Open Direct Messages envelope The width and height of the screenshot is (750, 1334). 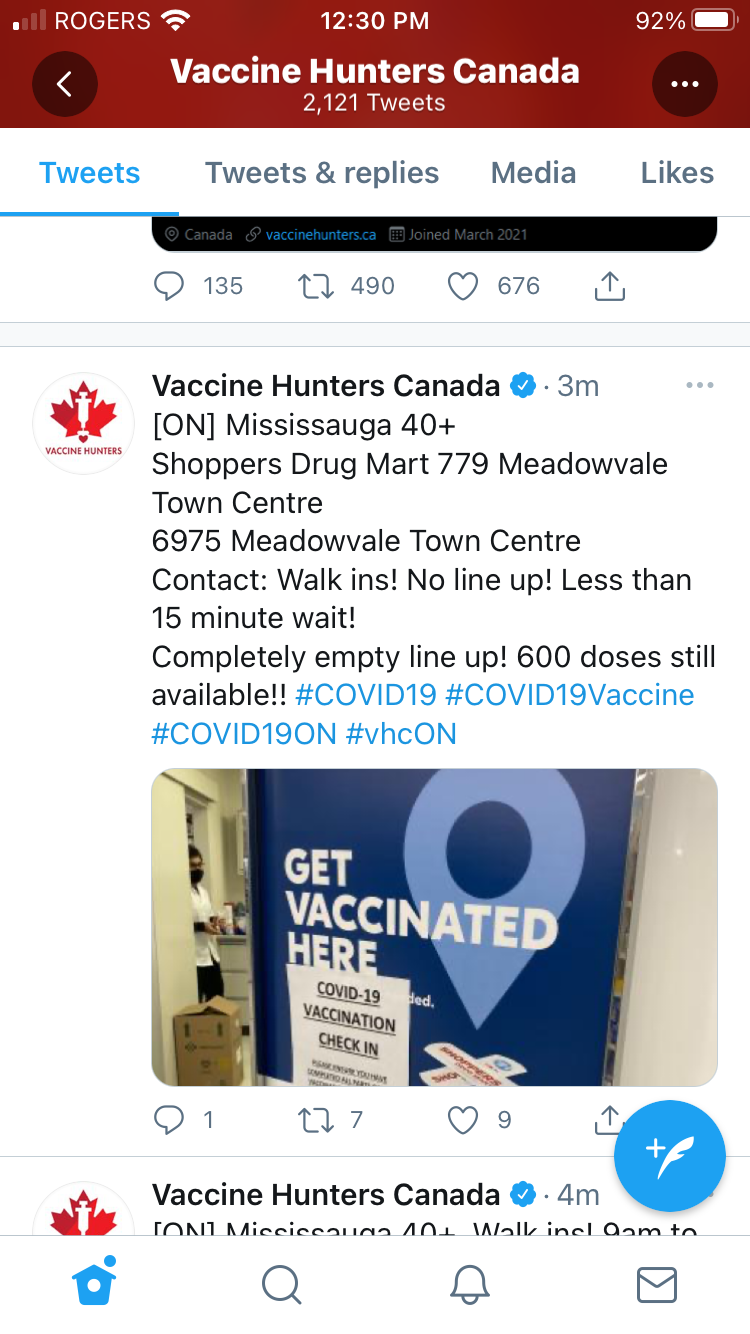(x=657, y=1284)
